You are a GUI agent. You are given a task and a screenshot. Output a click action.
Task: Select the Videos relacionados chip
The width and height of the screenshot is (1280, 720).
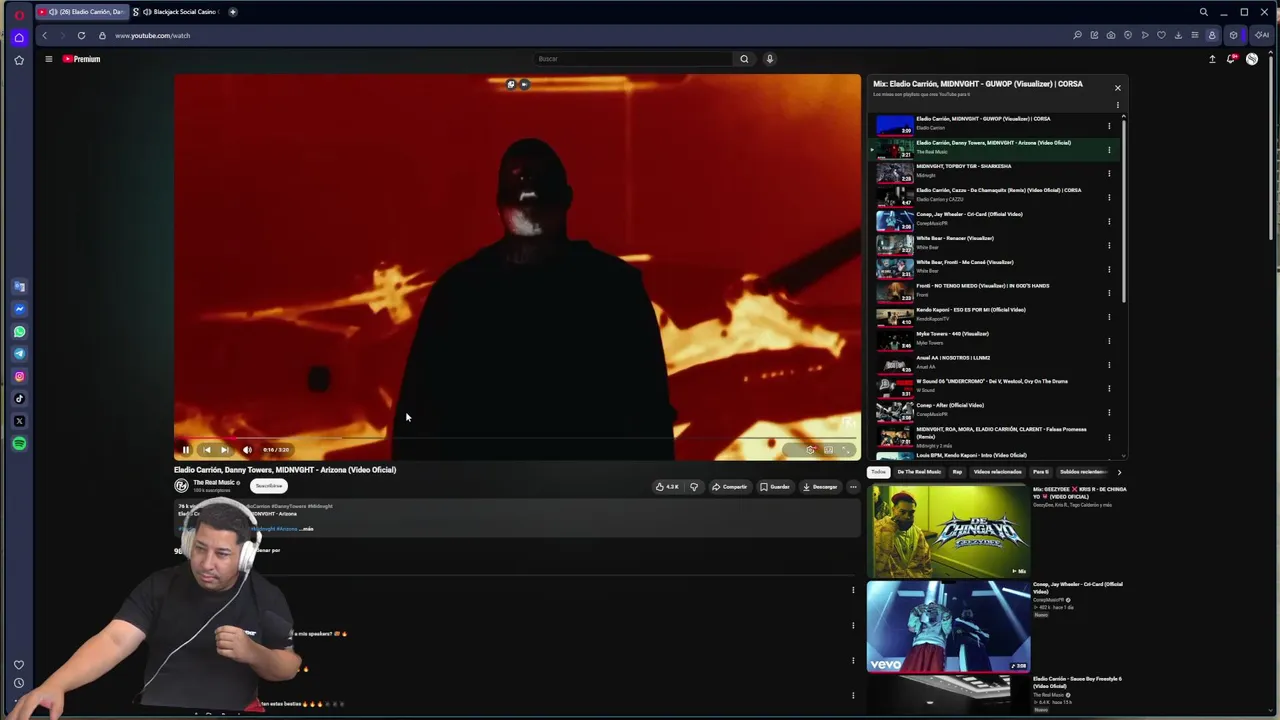click(998, 472)
